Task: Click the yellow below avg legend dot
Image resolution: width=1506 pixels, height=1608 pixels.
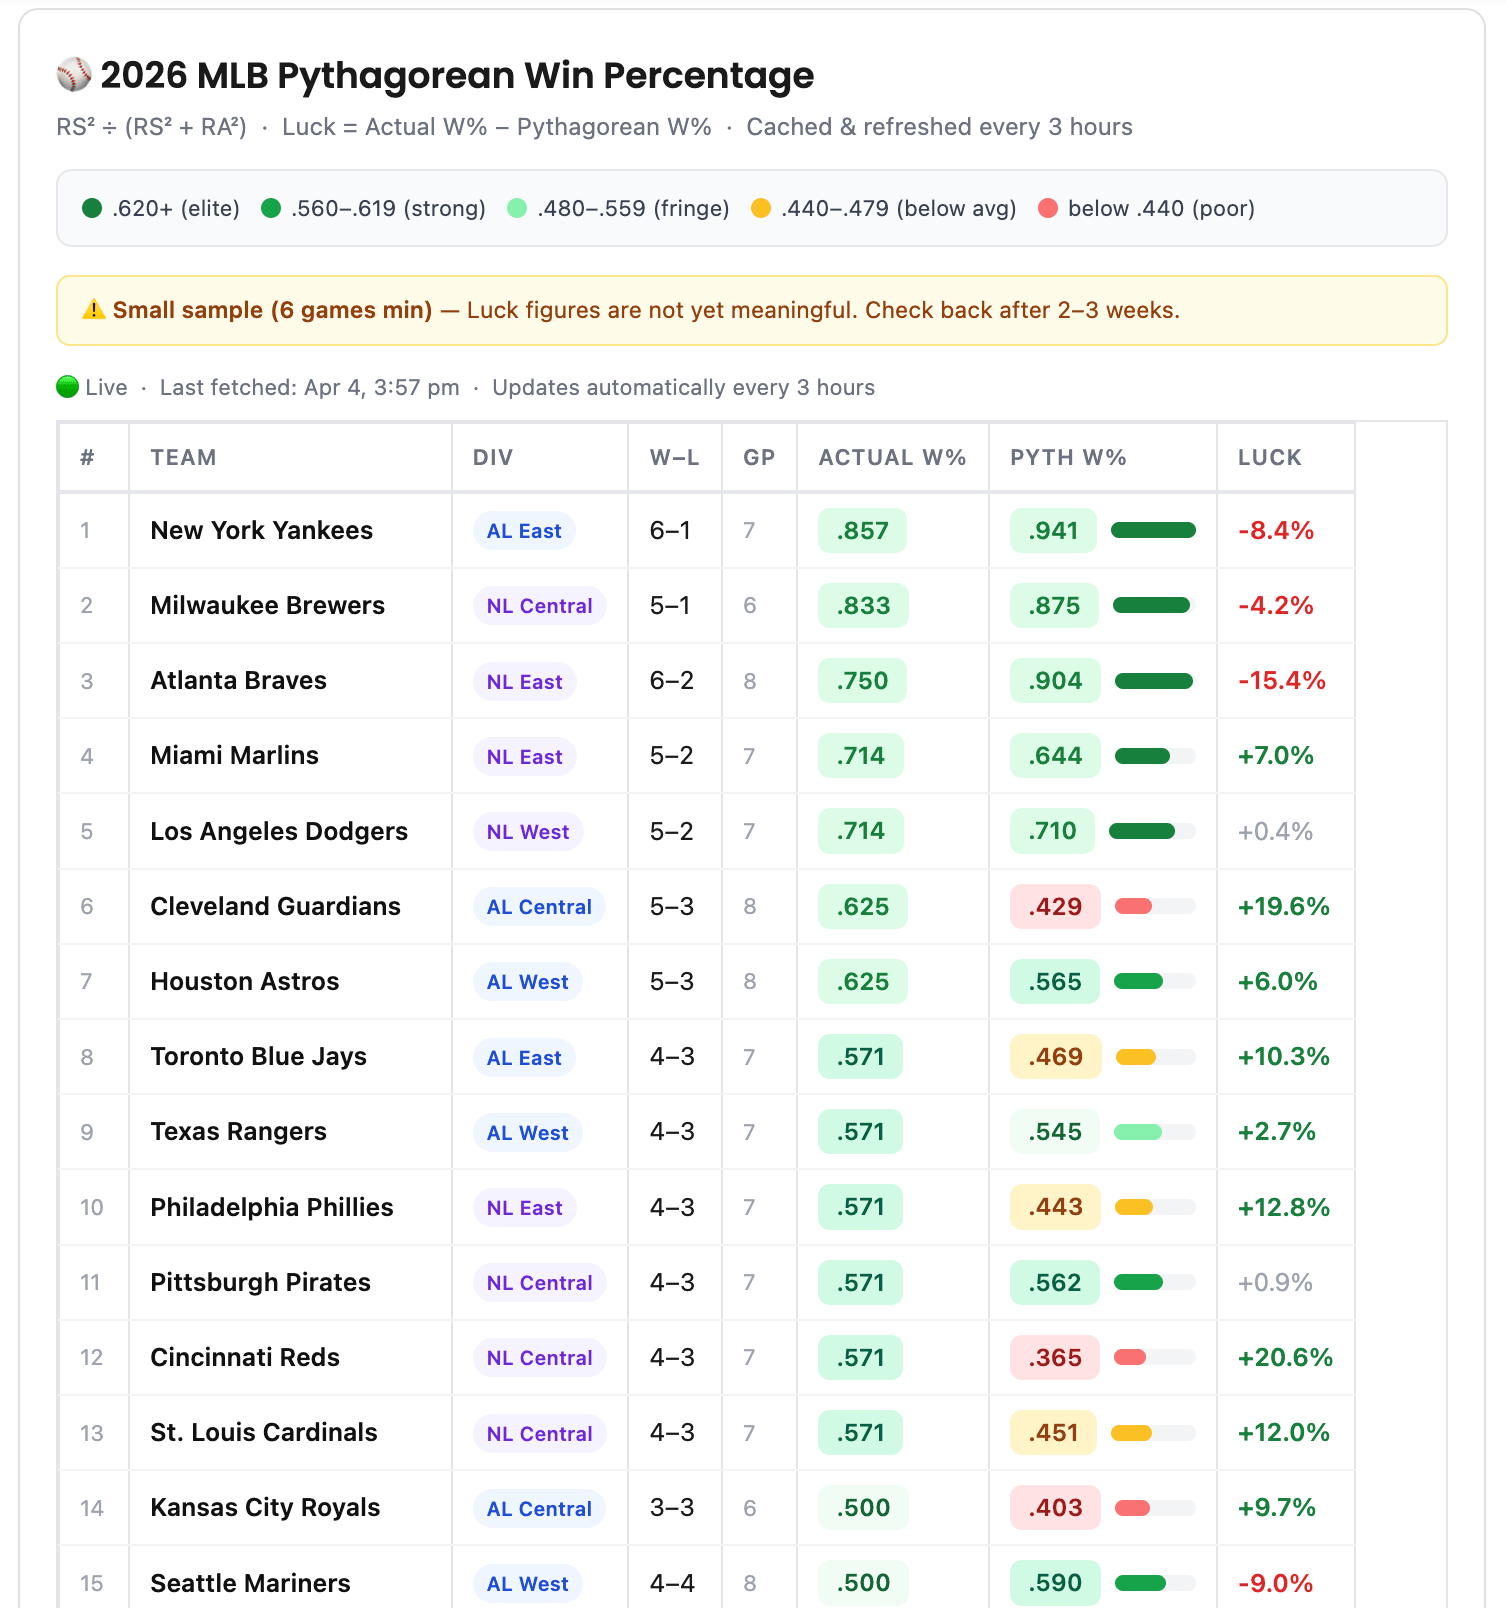Action: (x=761, y=208)
